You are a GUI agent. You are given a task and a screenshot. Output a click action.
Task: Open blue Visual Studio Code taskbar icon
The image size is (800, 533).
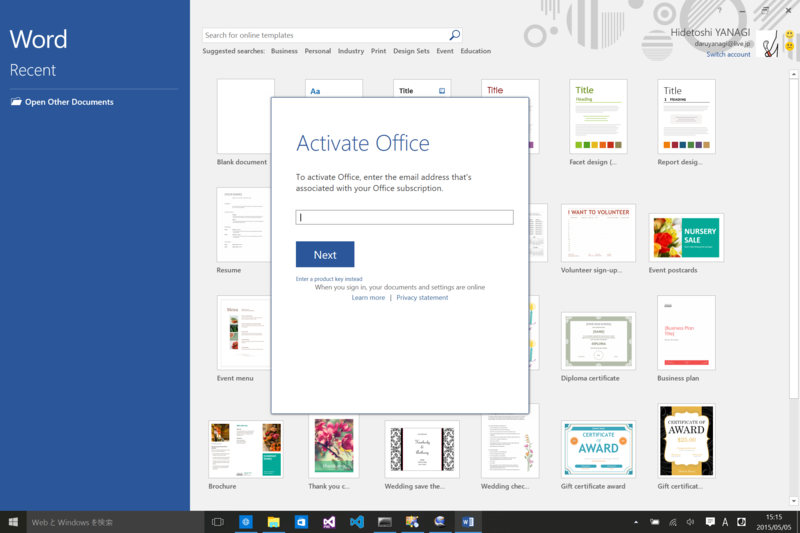pos(357,522)
